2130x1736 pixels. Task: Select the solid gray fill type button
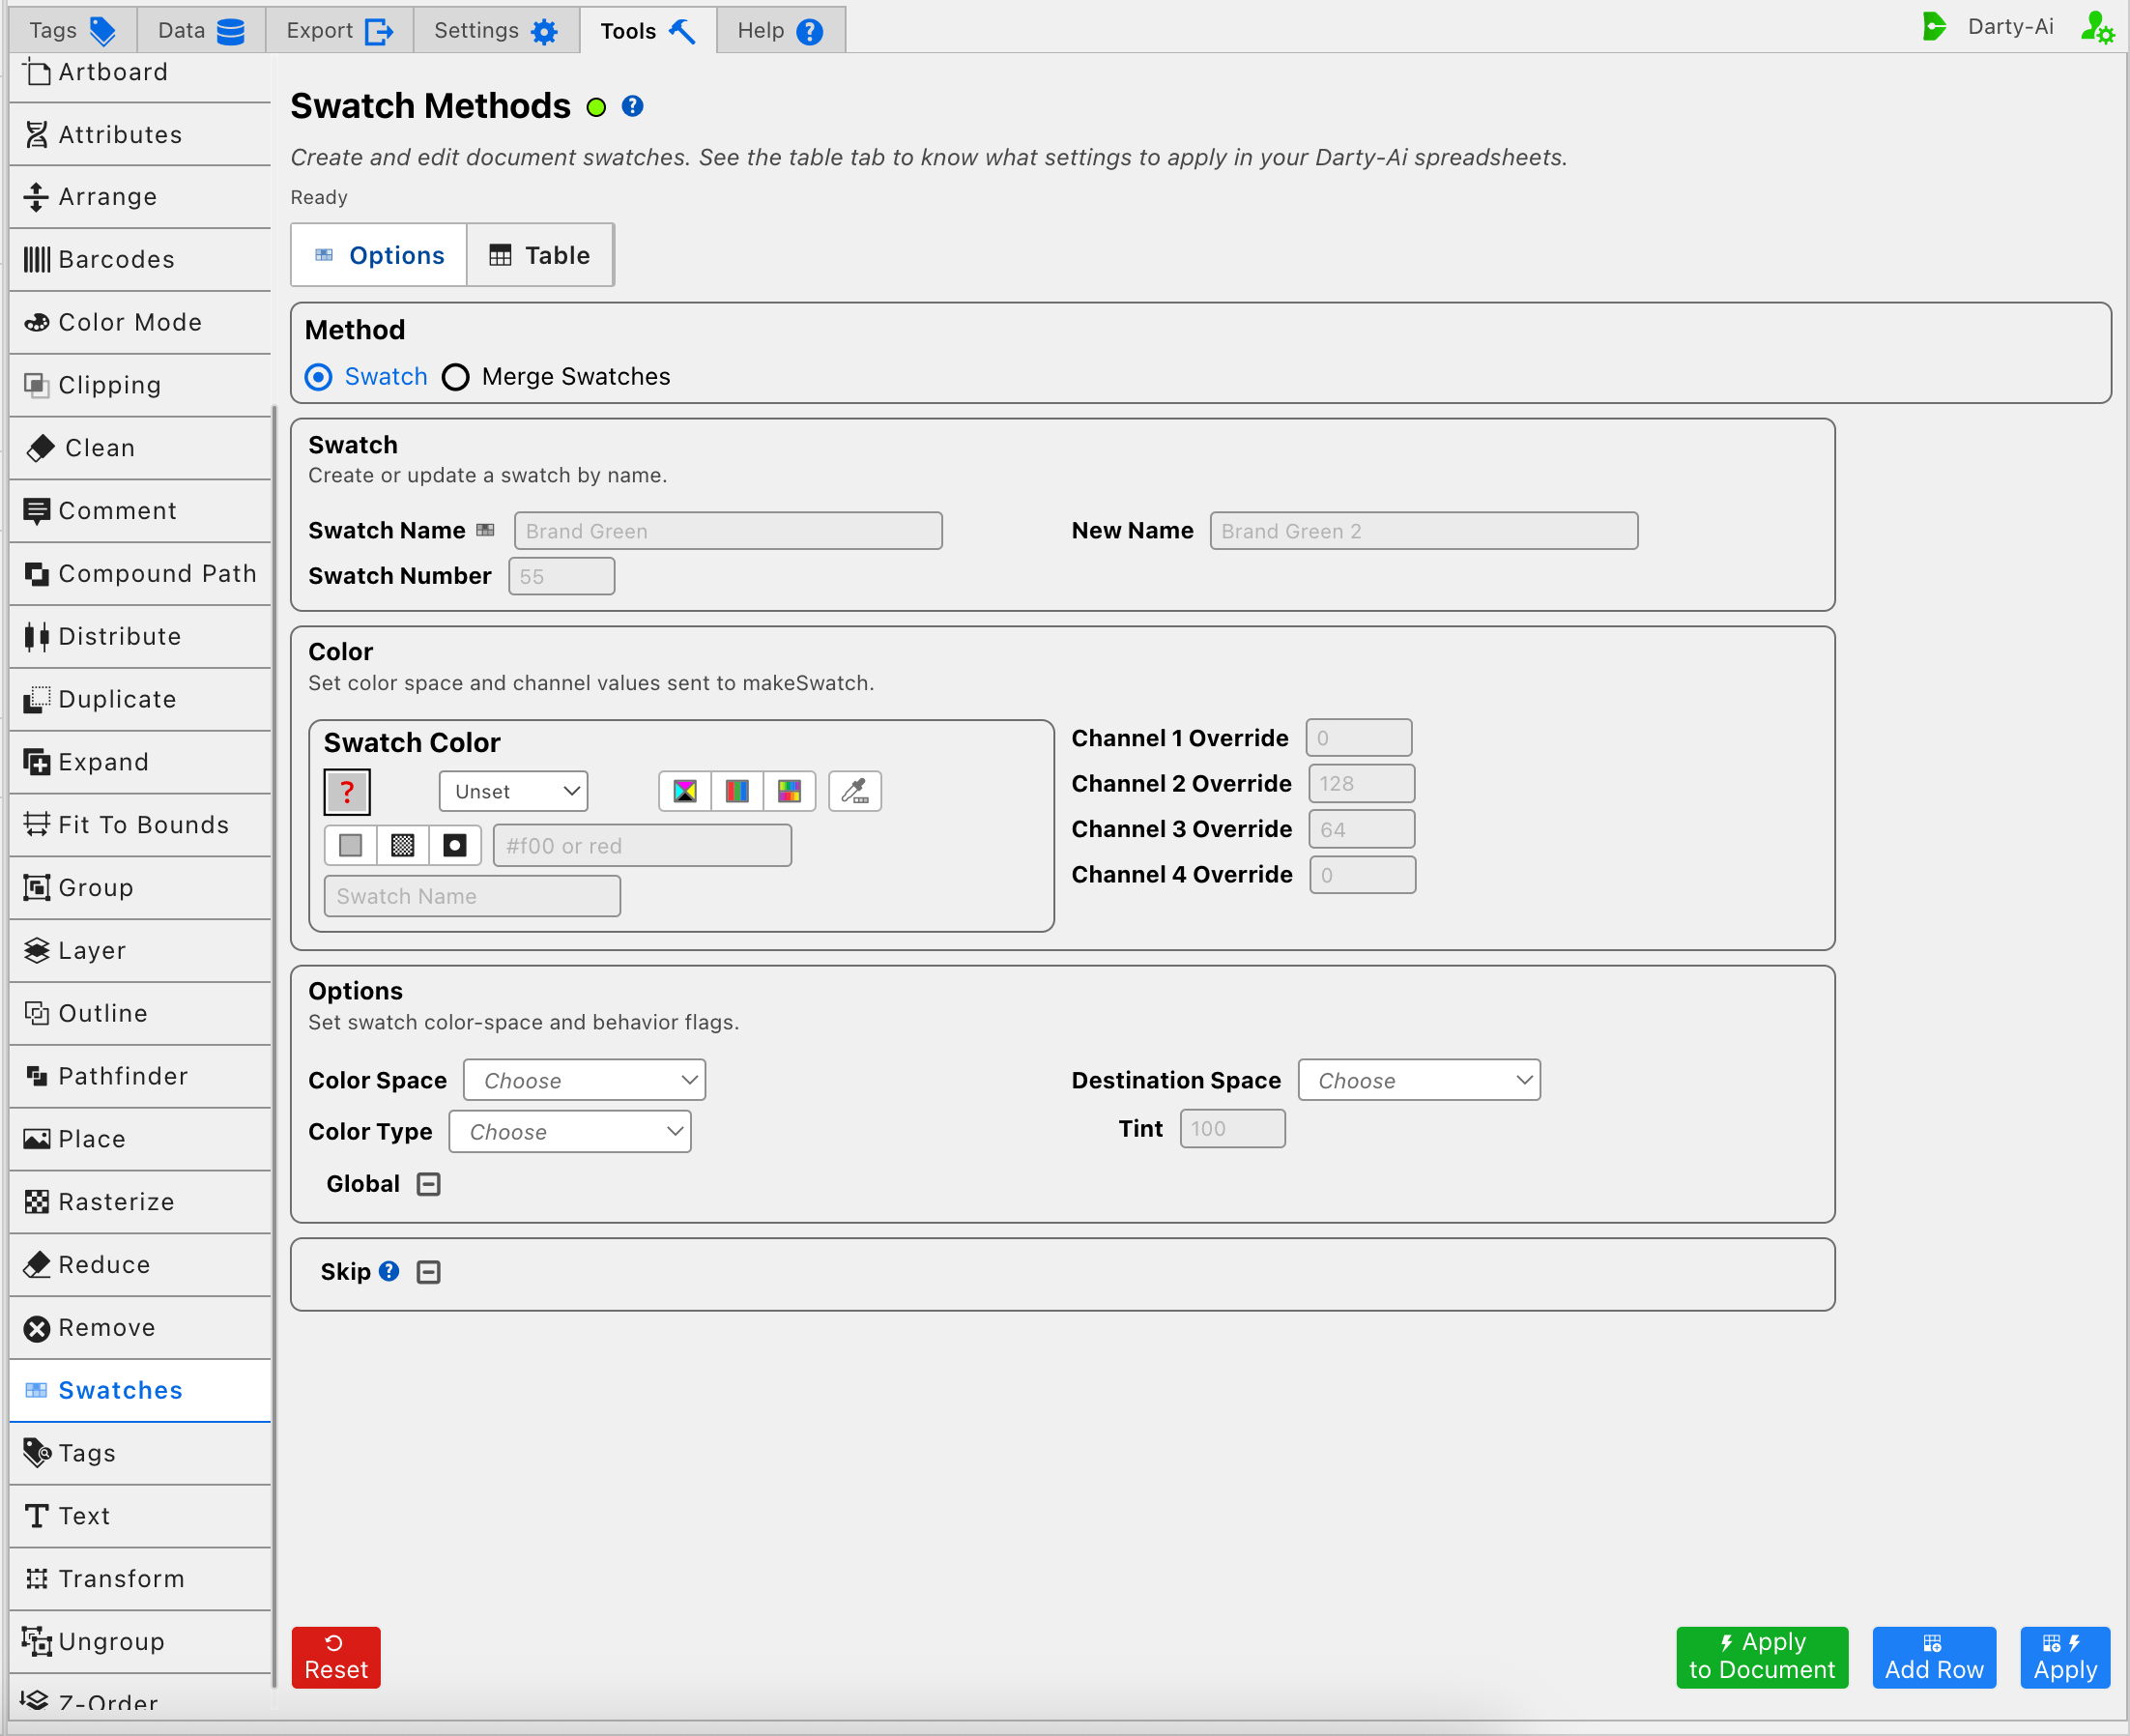pos(350,846)
